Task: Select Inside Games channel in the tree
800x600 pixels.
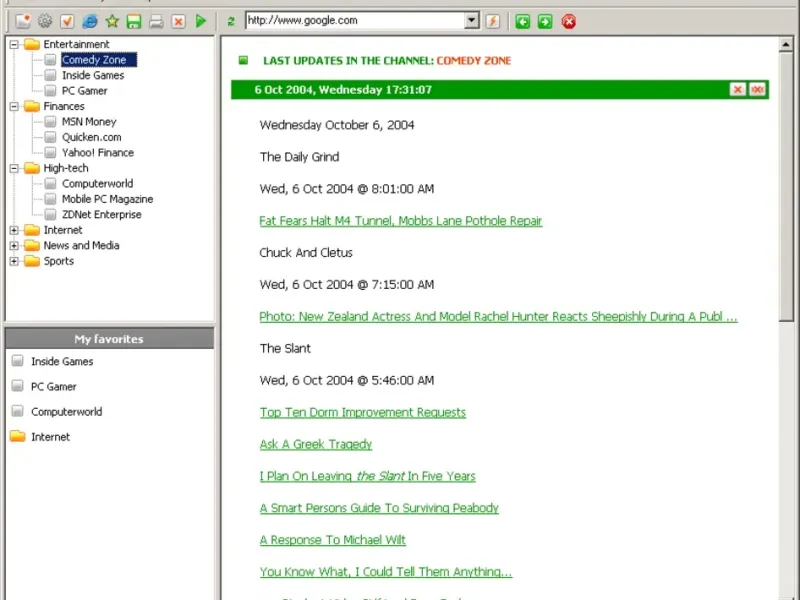Action: [x=93, y=75]
